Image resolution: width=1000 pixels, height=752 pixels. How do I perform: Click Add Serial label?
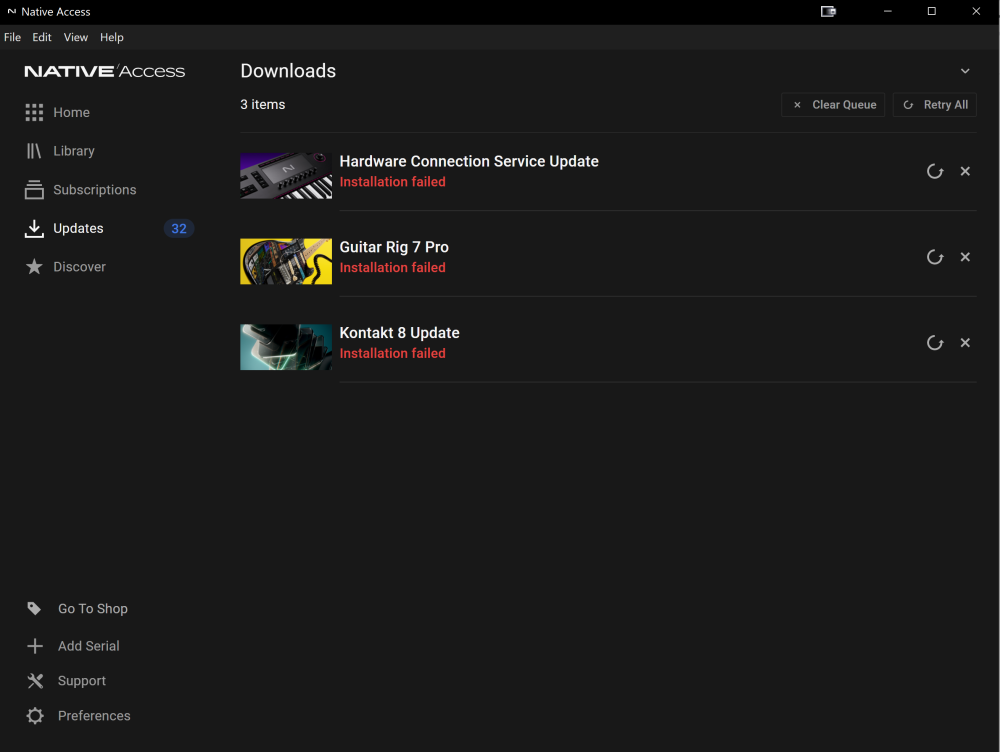point(89,646)
